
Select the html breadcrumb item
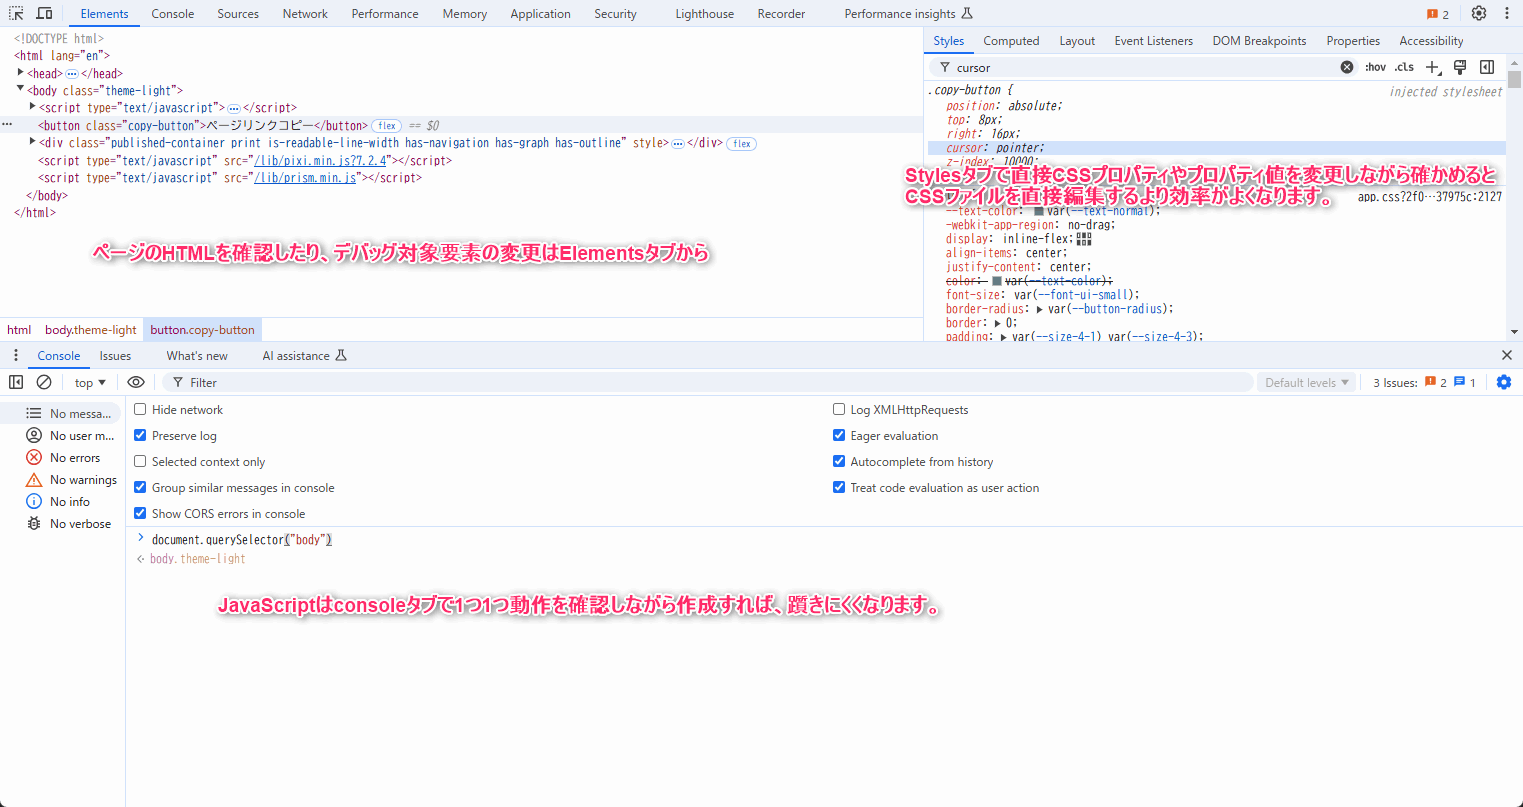pyautogui.click(x=19, y=330)
